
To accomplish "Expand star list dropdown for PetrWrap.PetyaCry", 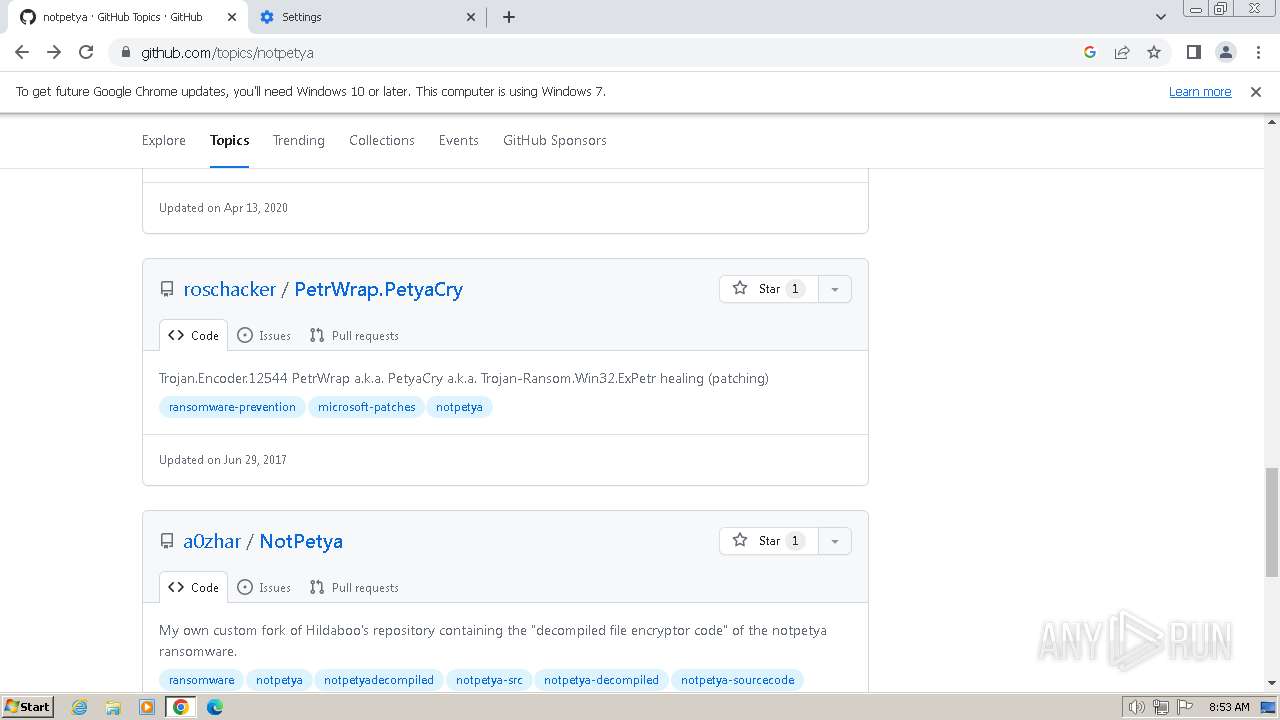I will pyautogui.click(x=834, y=289).
